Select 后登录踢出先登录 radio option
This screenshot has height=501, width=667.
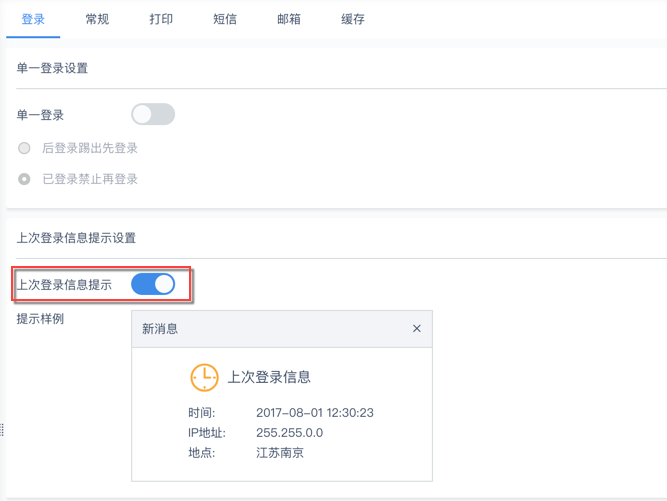(25, 148)
